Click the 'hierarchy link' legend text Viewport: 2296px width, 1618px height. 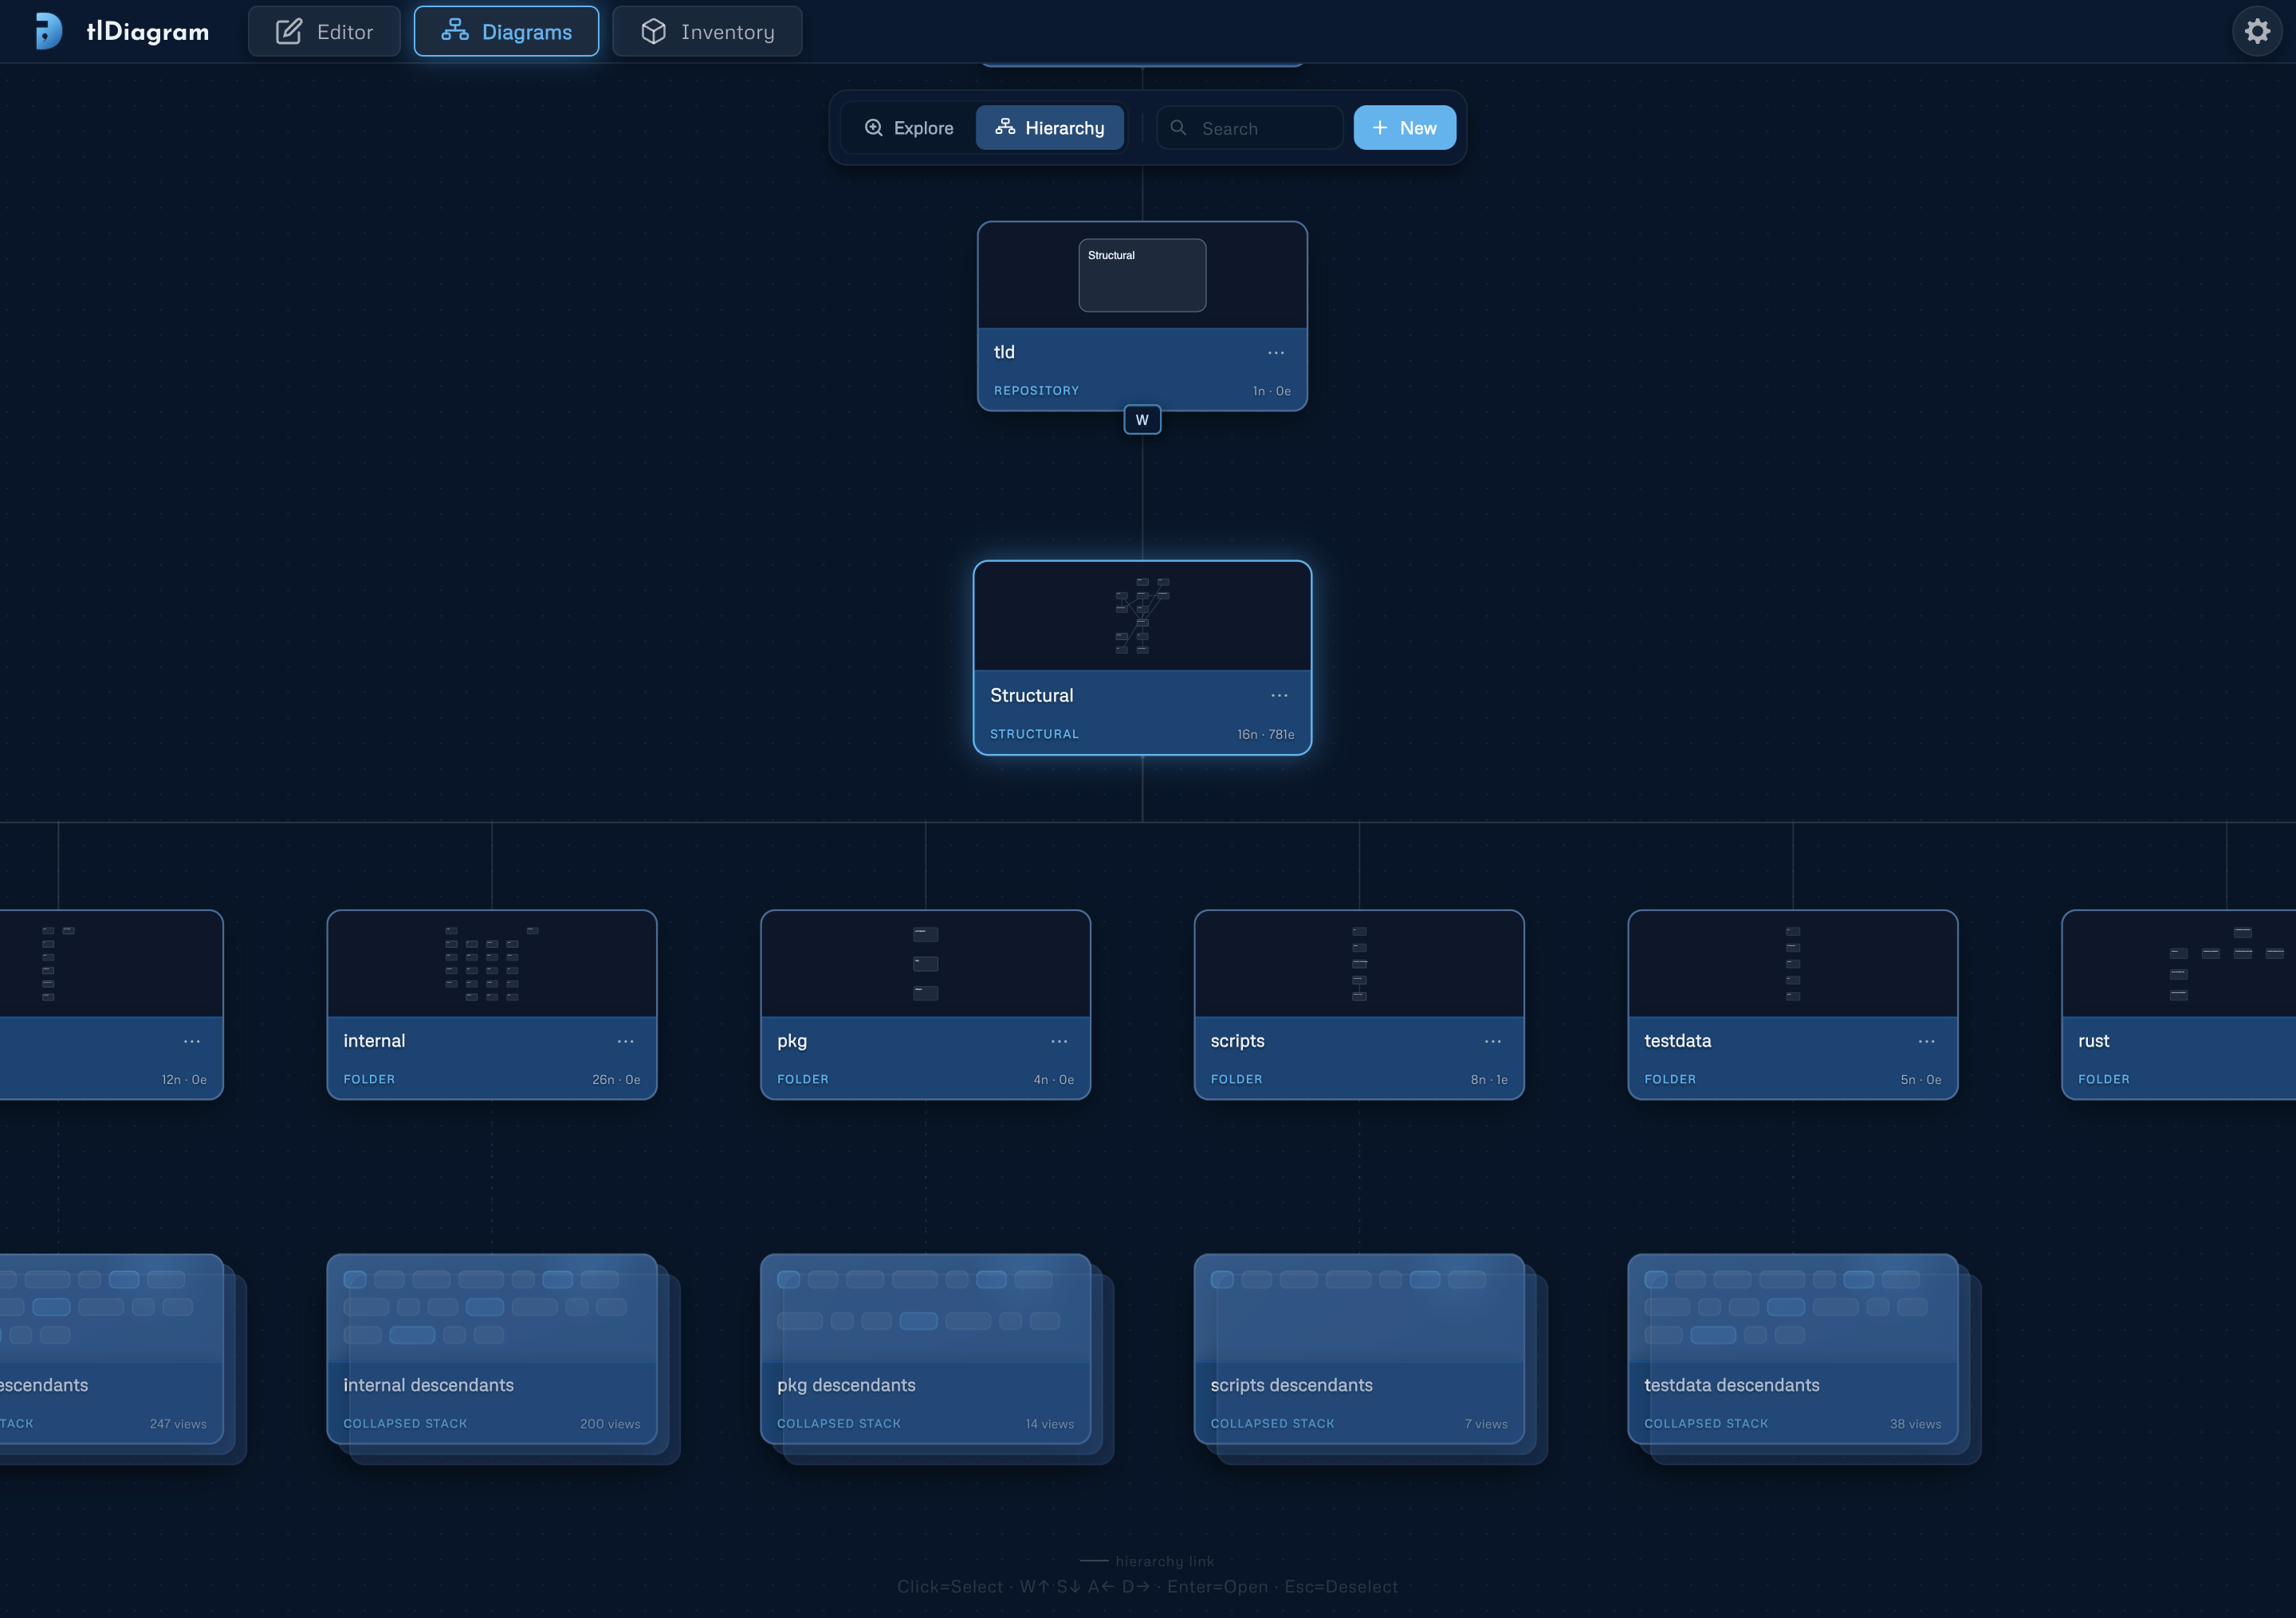pyautogui.click(x=1165, y=1561)
